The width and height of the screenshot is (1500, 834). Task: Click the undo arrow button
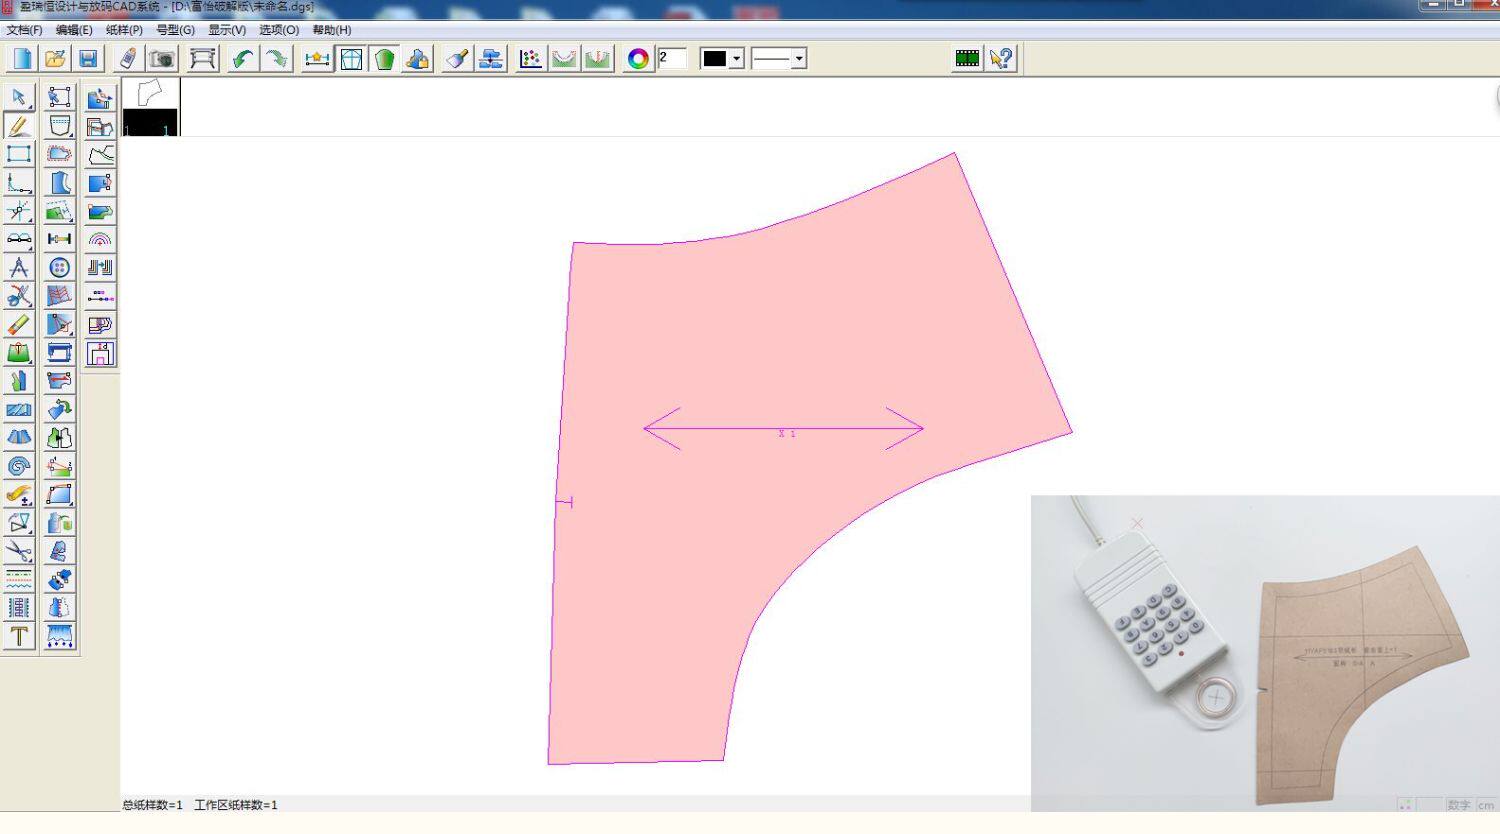242,59
